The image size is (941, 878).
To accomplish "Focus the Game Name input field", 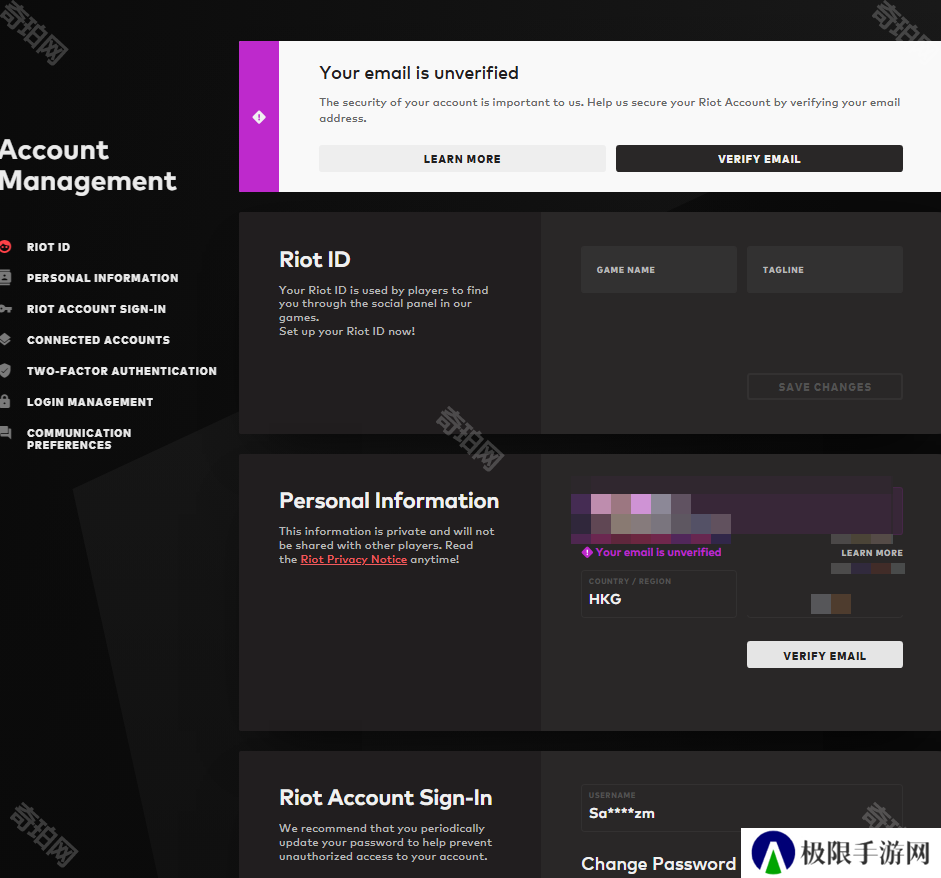I will coord(658,269).
